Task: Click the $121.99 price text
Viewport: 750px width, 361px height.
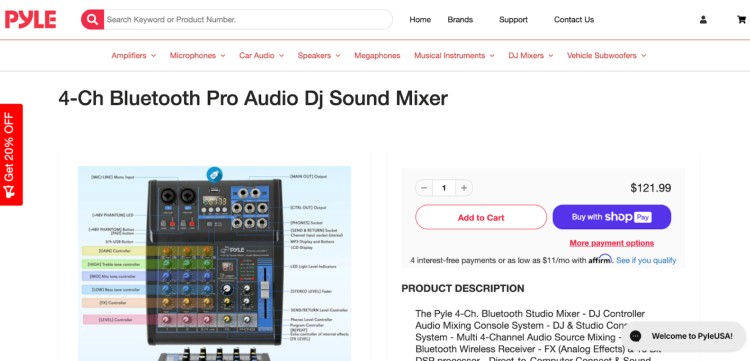Action: 651,188
